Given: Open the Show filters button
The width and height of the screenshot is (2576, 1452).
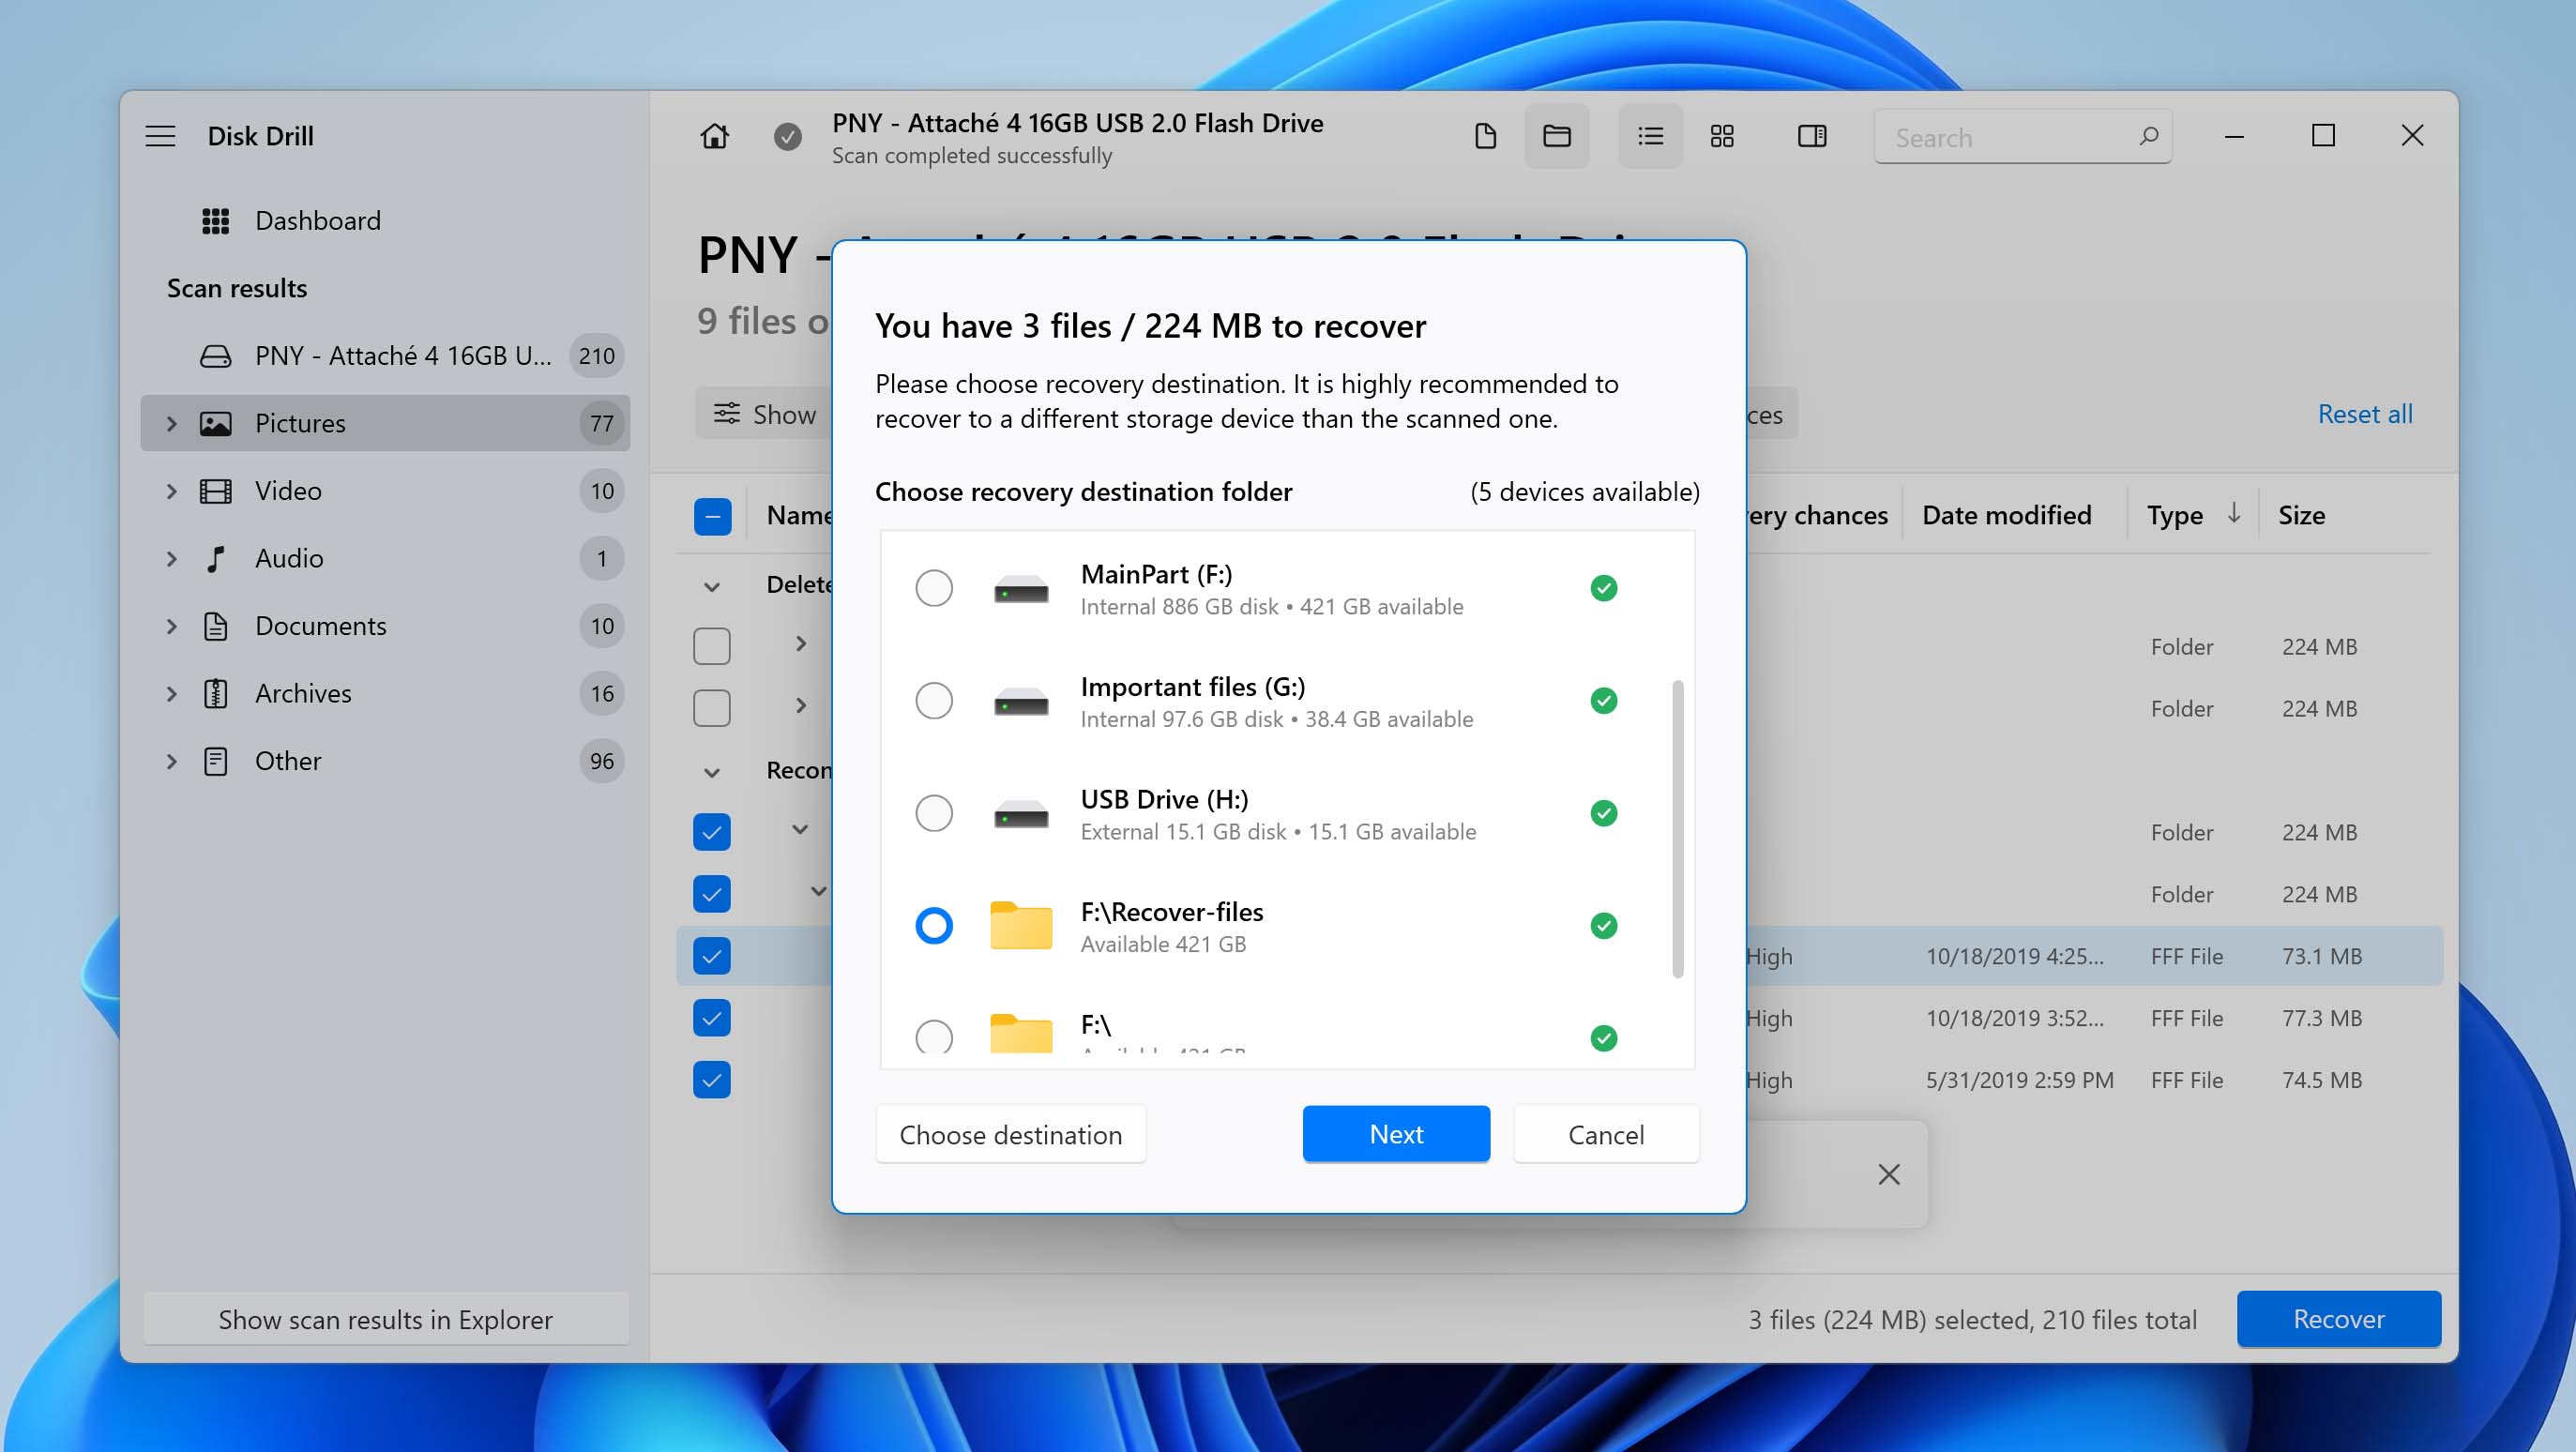Looking at the screenshot, I should 765,414.
